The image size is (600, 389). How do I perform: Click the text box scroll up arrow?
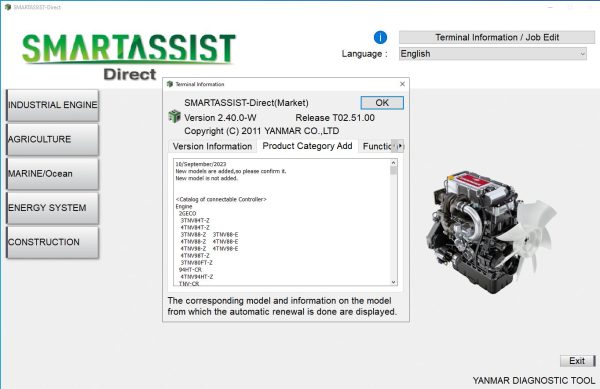pos(393,163)
